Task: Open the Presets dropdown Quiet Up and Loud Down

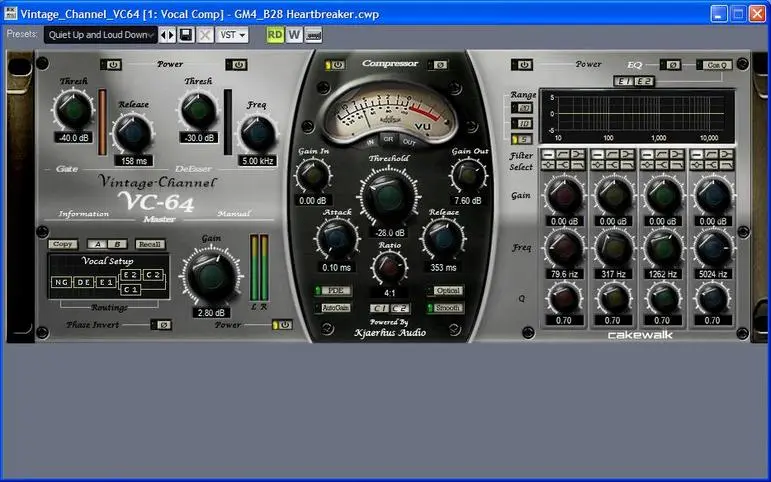Action: click(101, 35)
